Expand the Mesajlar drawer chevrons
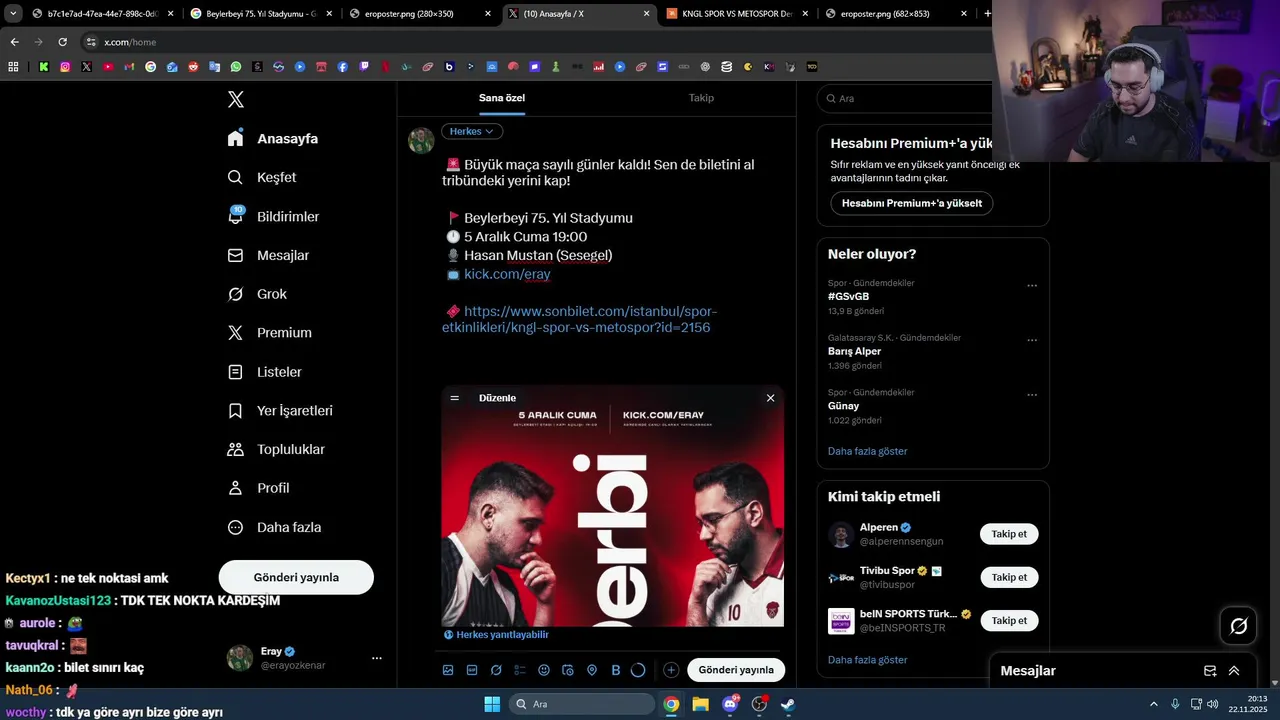This screenshot has height=720, width=1280. [x=1234, y=671]
